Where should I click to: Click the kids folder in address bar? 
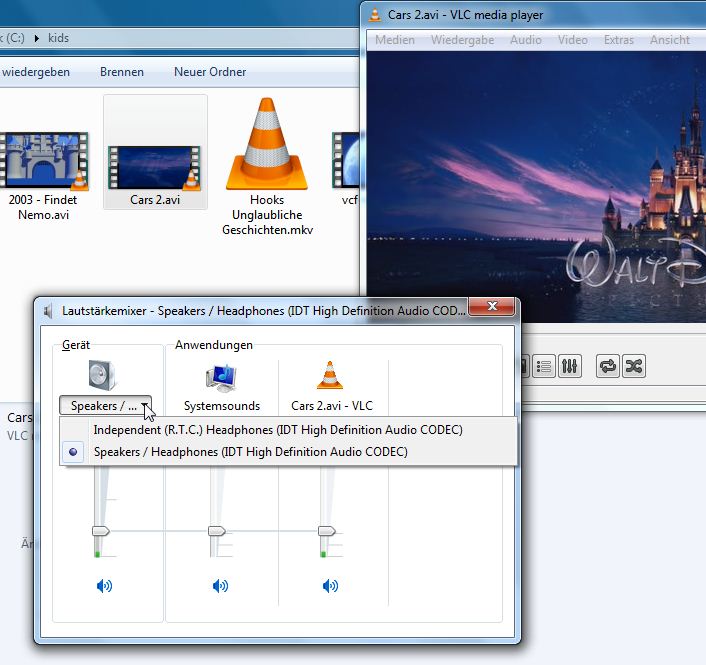tap(59, 38)
